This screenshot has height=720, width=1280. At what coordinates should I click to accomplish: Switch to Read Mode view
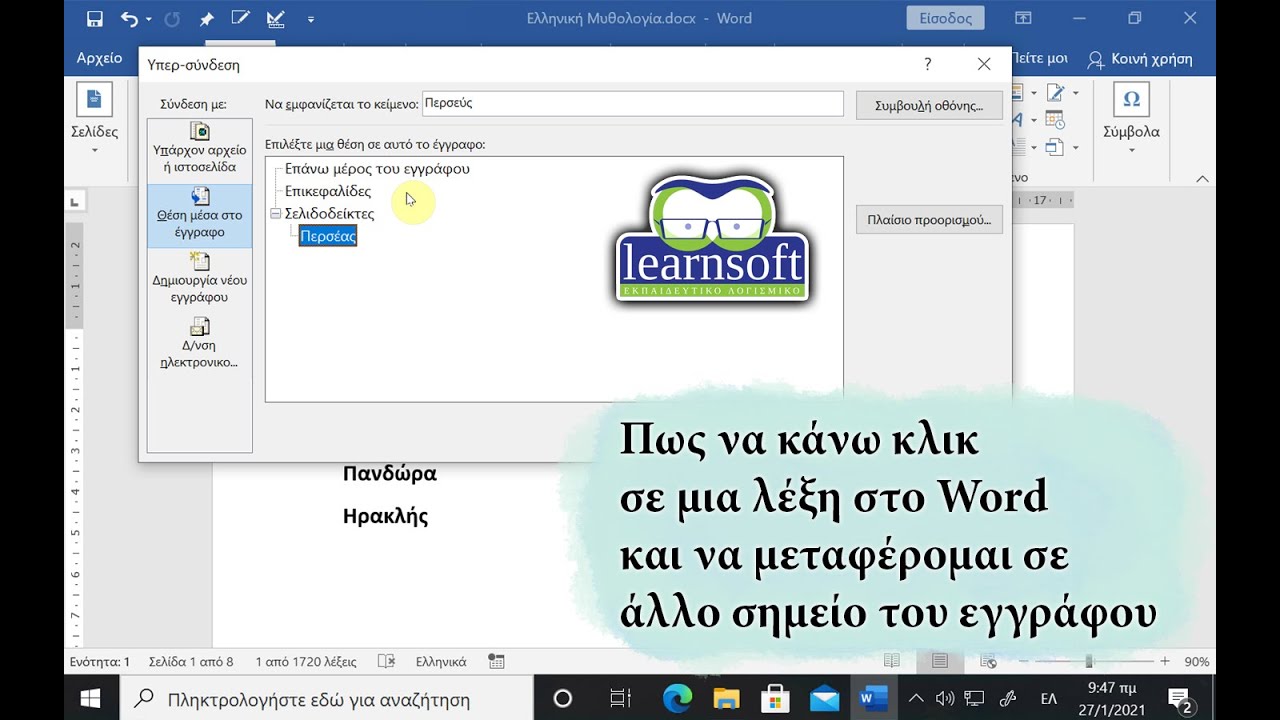(x=892, y=662)
